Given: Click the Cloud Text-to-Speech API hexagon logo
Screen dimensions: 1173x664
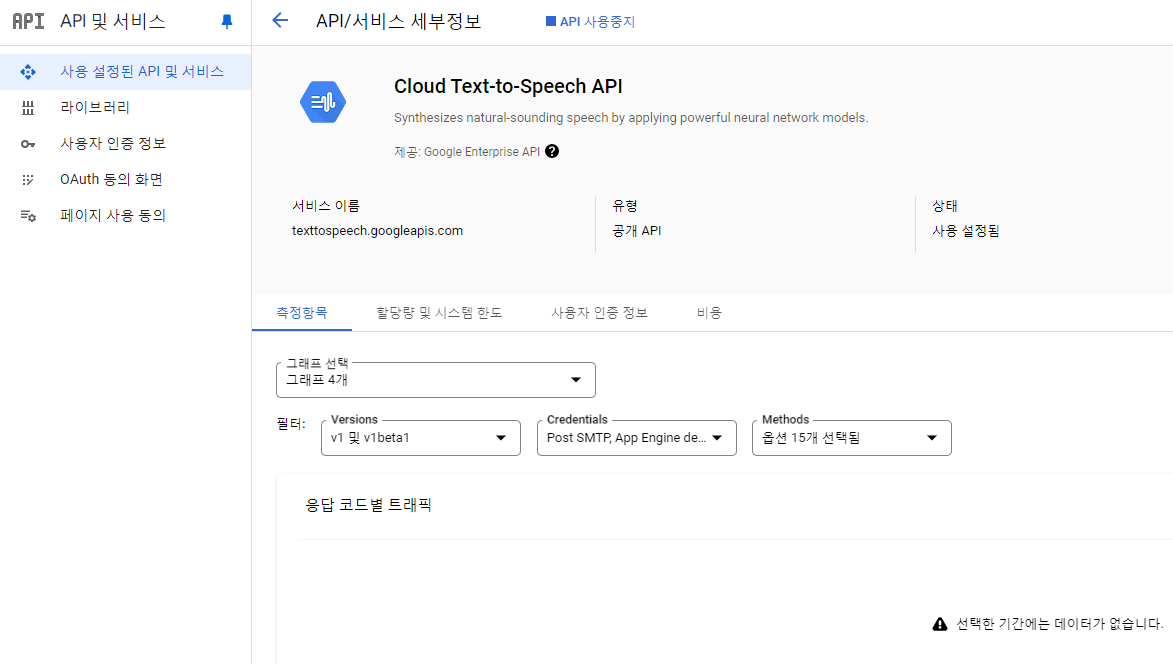Looking at the screenshot, I should coord(323,101).
